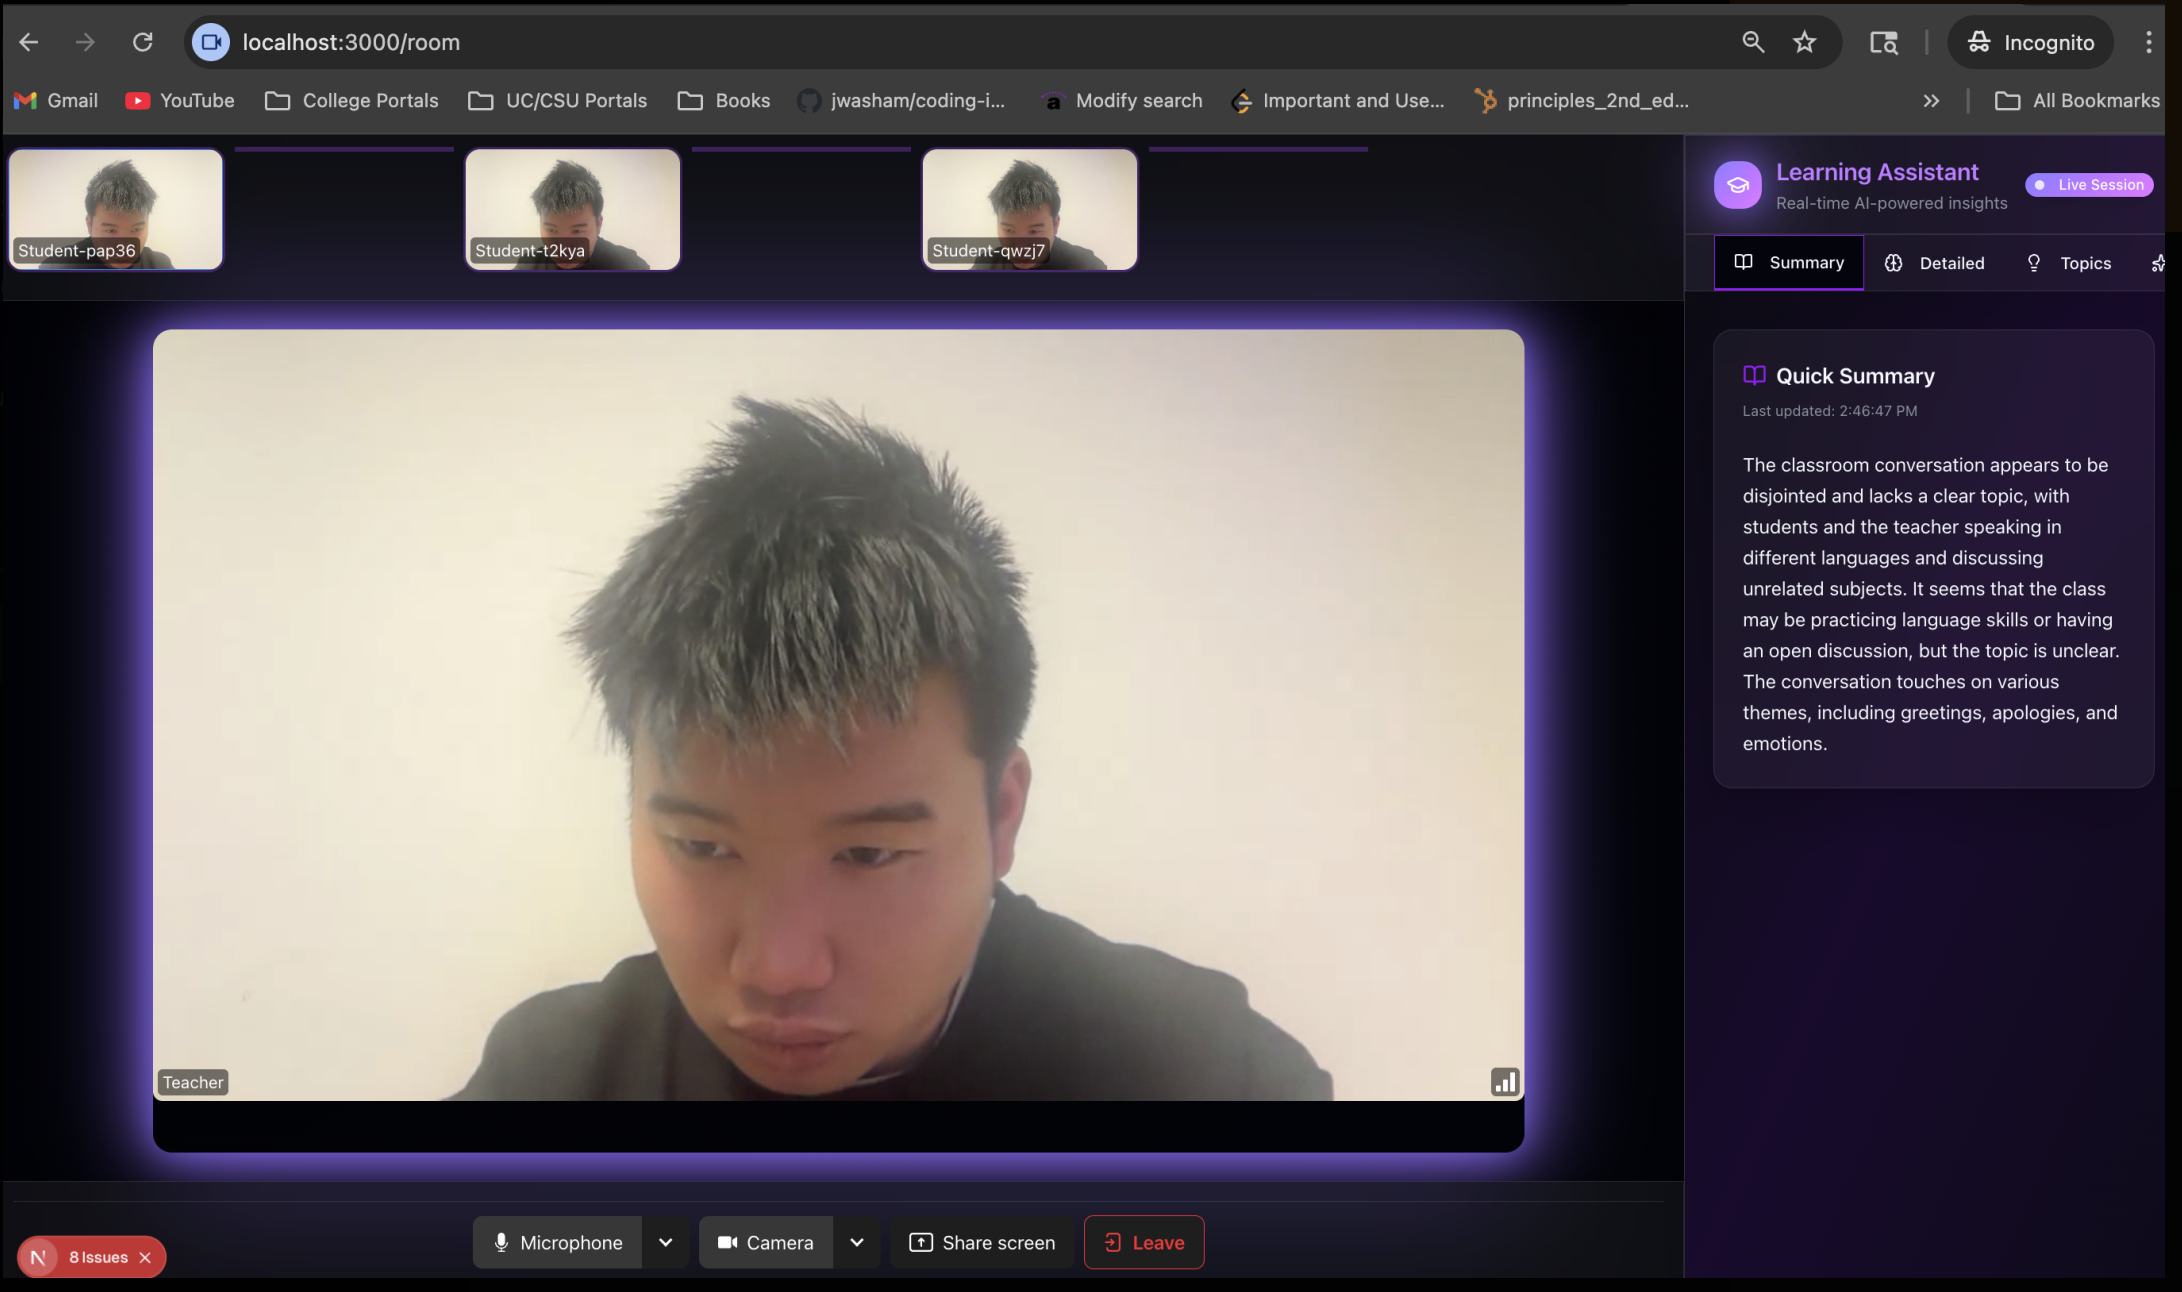Open Chrome's three-dot menu
This screenshot has height=1292, width=2182.
(x=2148, y=42)
